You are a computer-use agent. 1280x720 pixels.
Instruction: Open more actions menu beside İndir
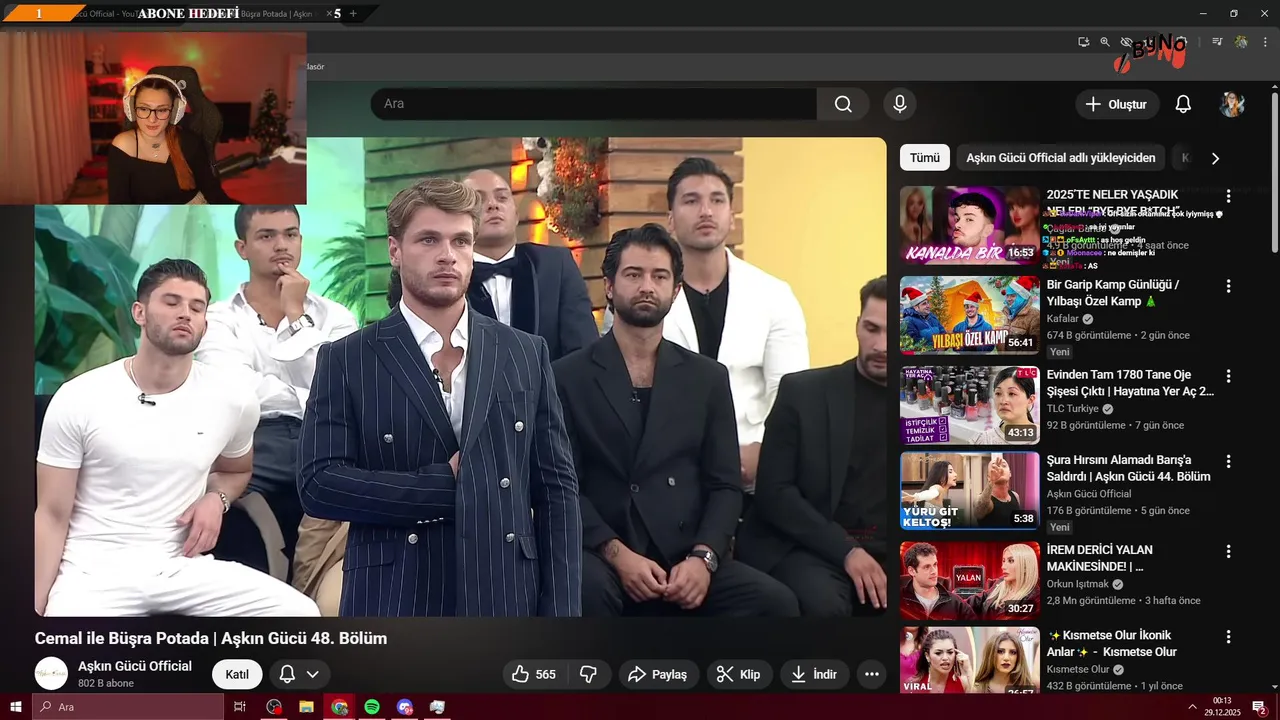click(x=871, y=674)
